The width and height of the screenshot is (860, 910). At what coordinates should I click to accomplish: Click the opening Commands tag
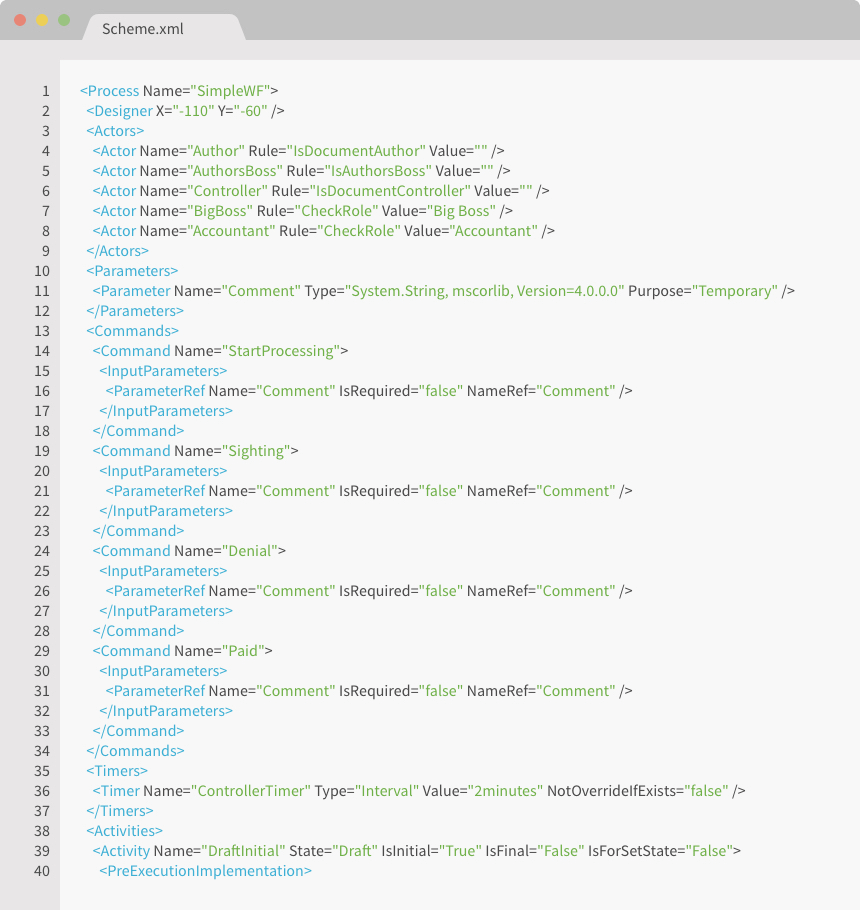pos(132,331)
